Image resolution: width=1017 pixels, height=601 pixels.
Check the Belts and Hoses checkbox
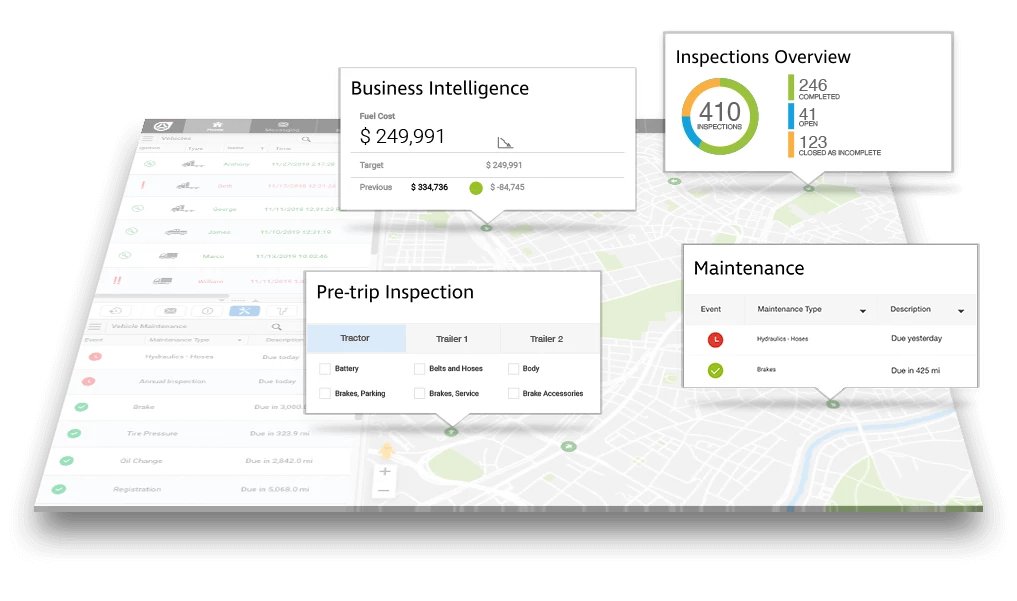coord(420,369)
